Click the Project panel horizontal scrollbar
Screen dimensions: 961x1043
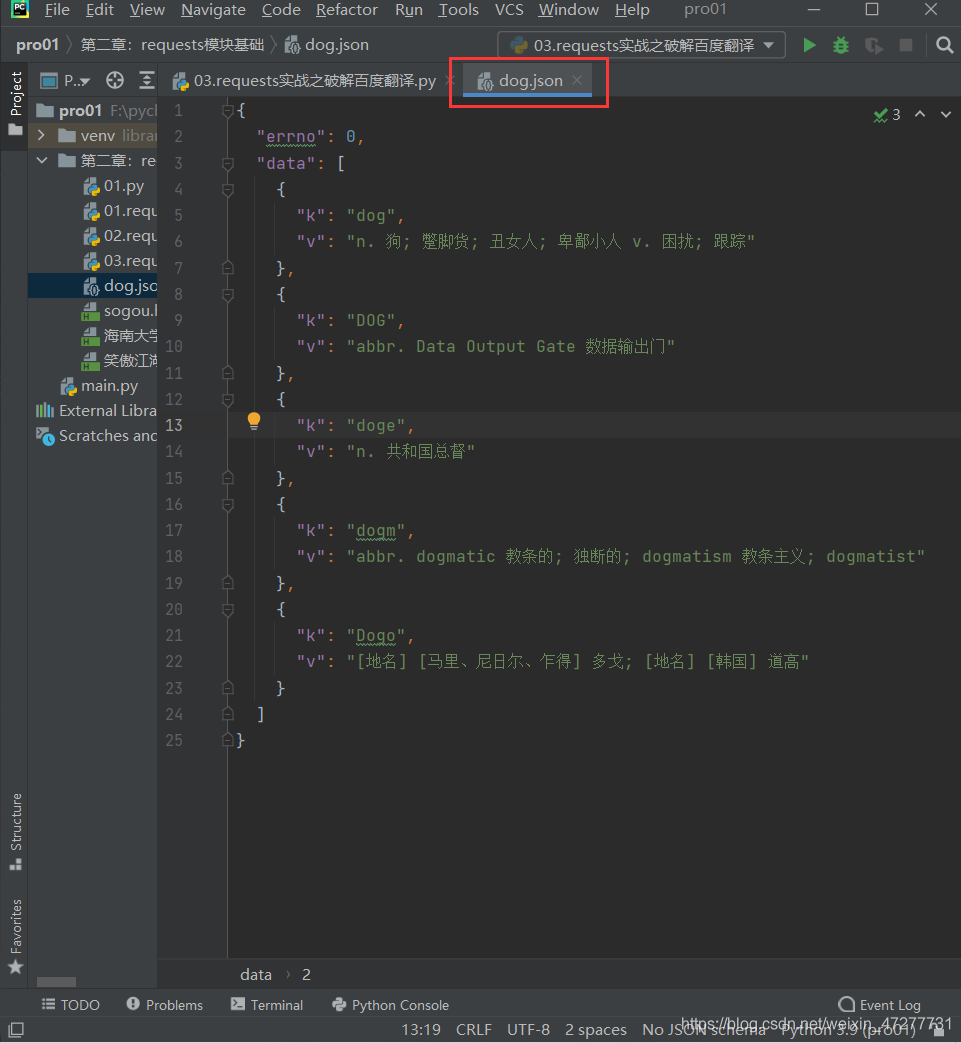tap(57, 982)
